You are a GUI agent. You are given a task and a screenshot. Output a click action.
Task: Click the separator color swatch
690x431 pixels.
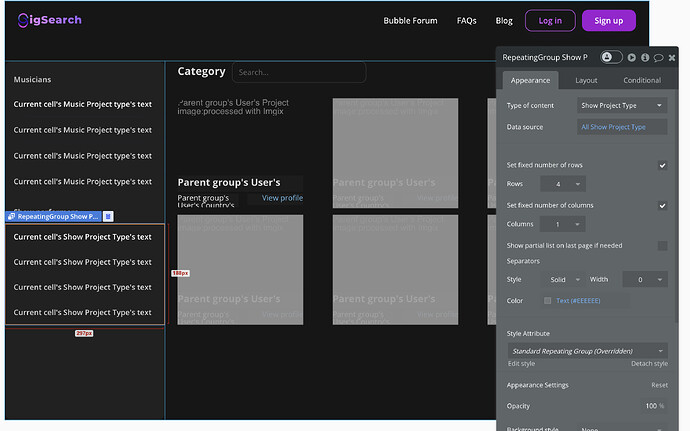click(x=547, y=301)
